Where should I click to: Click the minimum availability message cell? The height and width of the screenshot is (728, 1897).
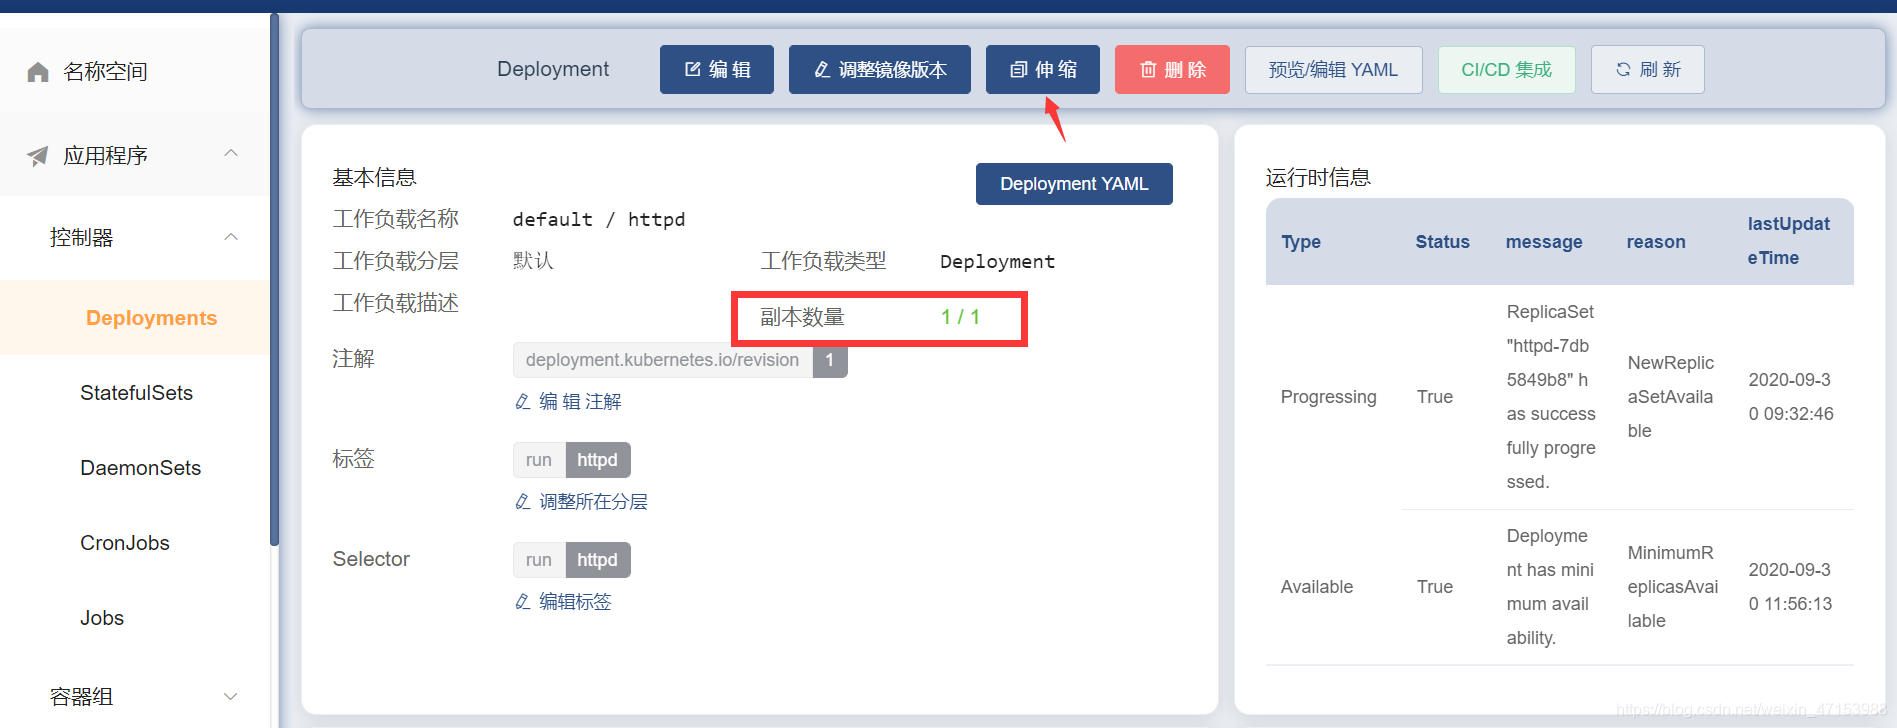1550,587
